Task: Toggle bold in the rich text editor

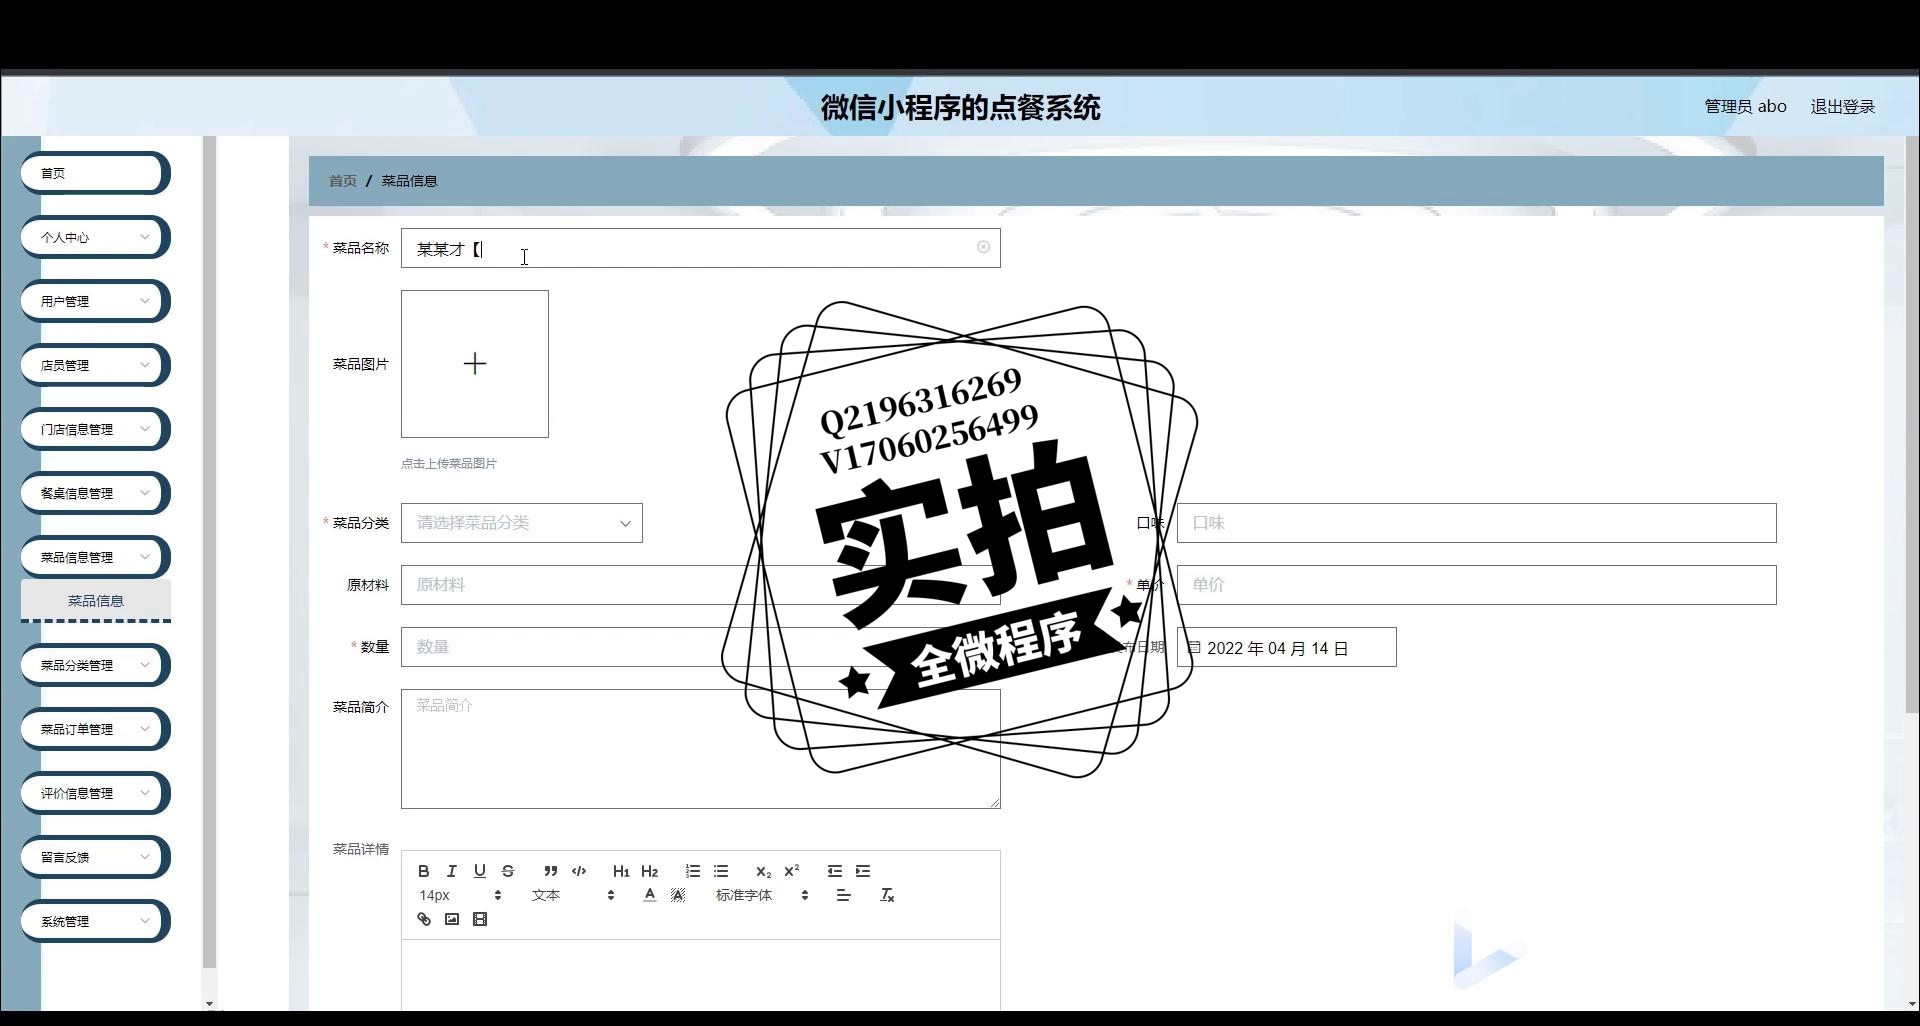Action: [x=424, y=871]
